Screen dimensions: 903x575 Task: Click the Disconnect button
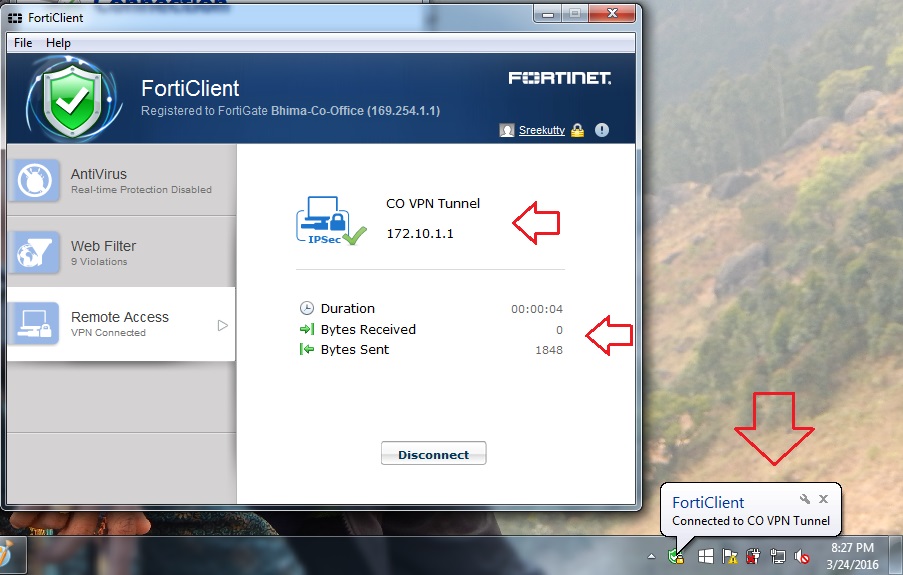pos(434,453)
